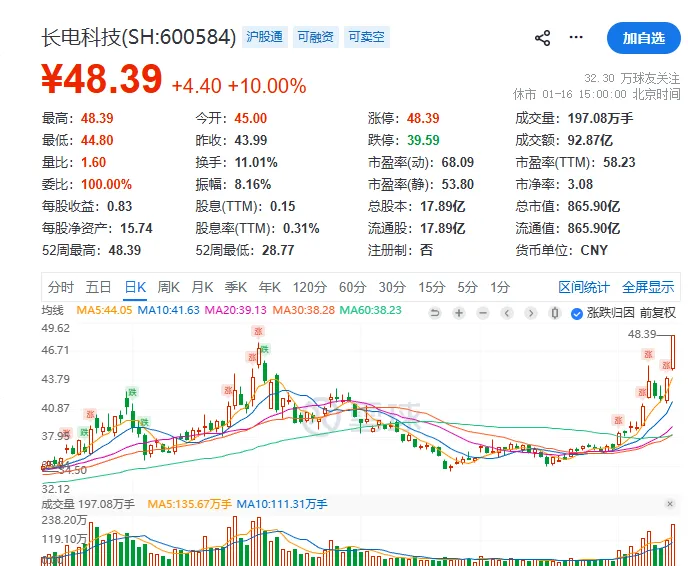Click the 跌停 39.59 value
Image resolution: width=688 pixels, height=566 pixels.
[x=423, y=140]
